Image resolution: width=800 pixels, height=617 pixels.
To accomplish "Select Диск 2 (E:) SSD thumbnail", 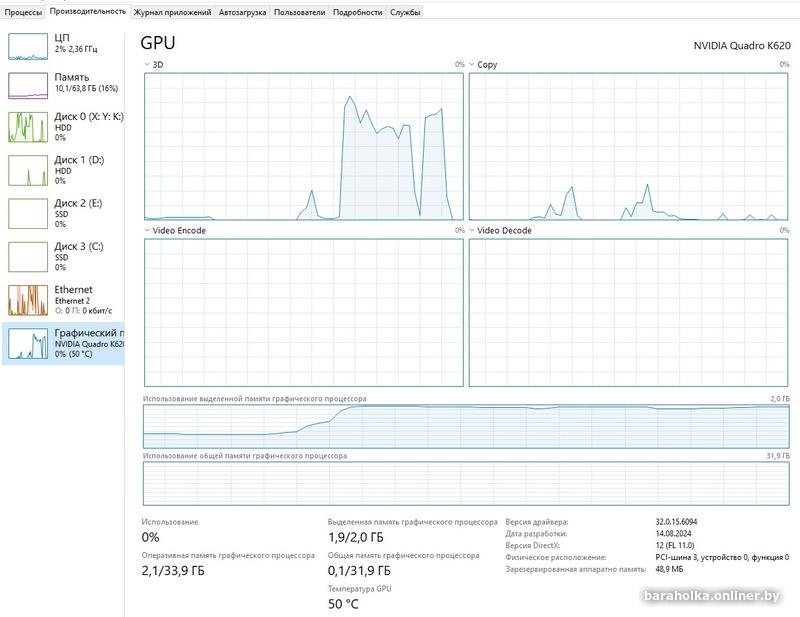I will 28,213.
